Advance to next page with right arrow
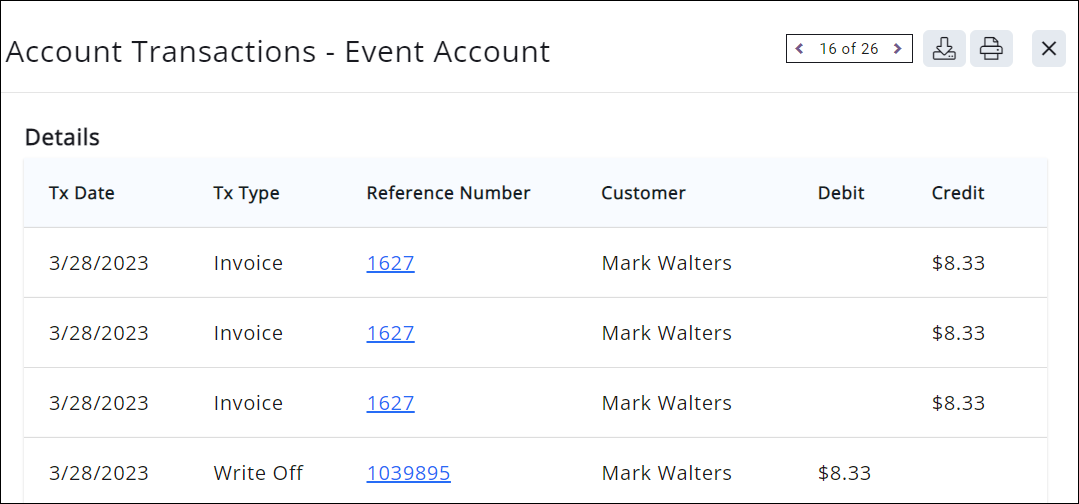The height and width of the screenshot is (504, 1079). pyautogui.click(x=898, y=49)
